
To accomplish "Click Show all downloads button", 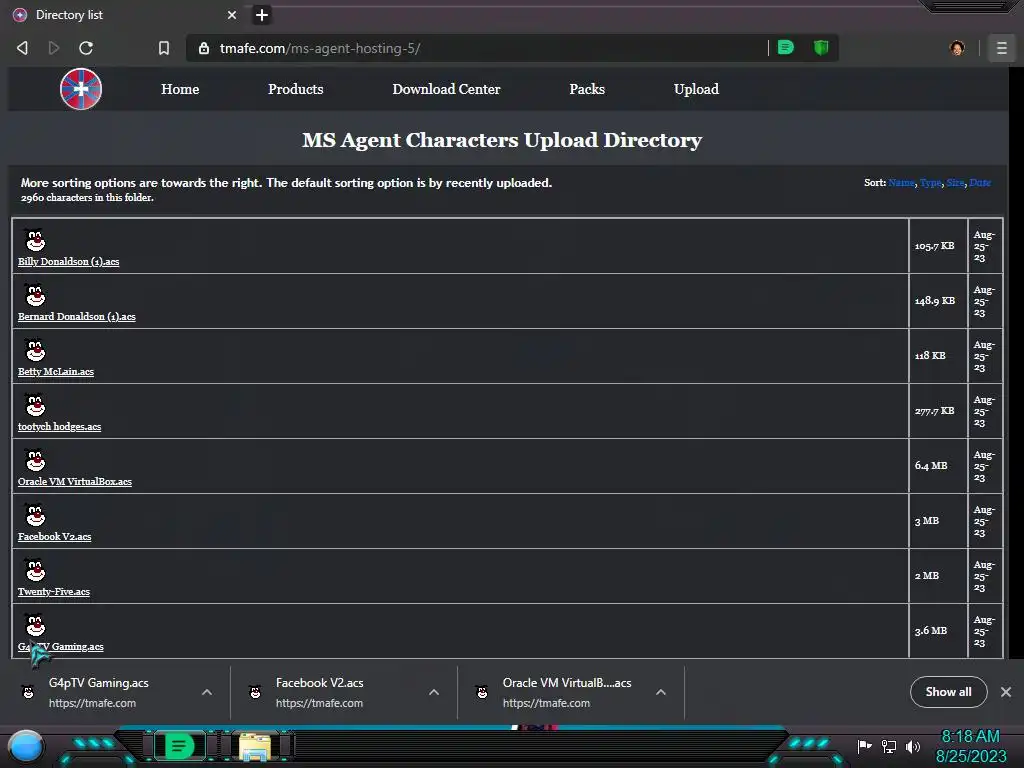I will pyautogui.click(x=948, y=692).
